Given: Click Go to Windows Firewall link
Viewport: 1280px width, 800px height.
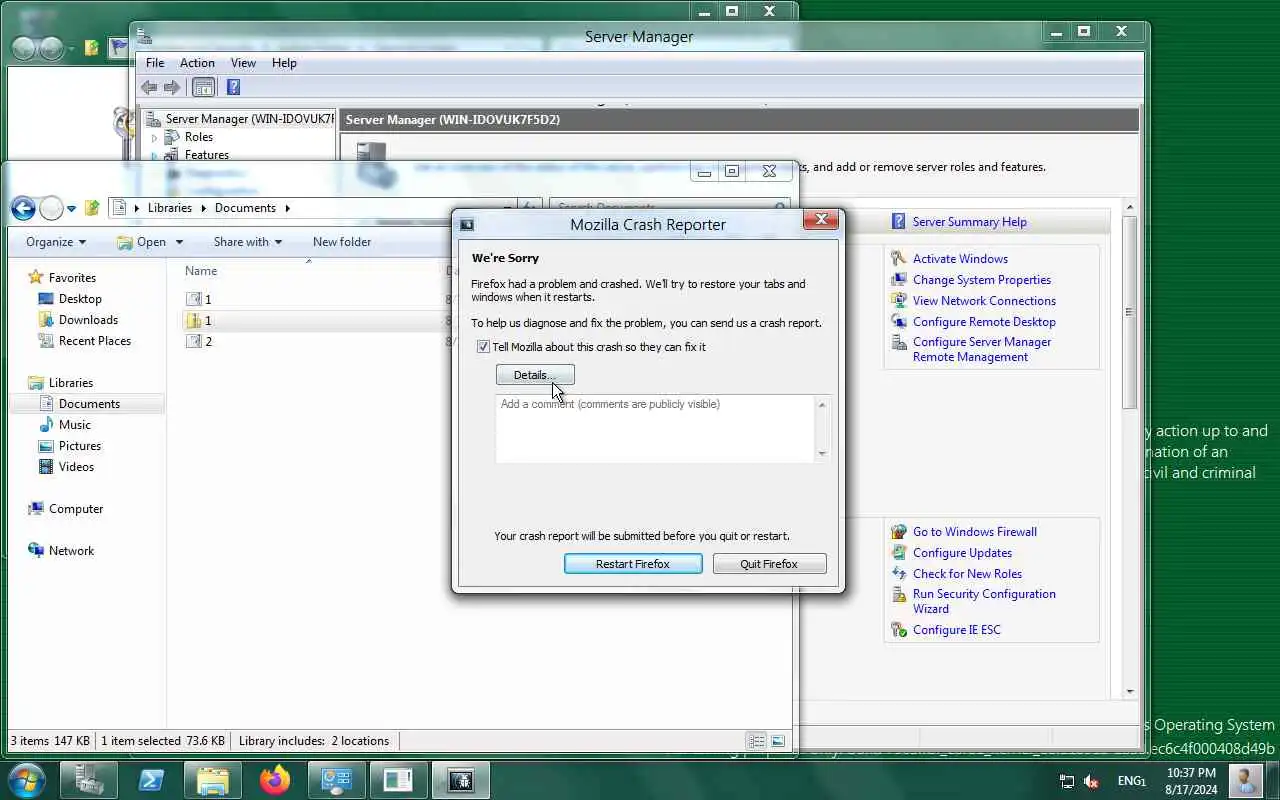Looking at the screenshot, I should [975, 532].
